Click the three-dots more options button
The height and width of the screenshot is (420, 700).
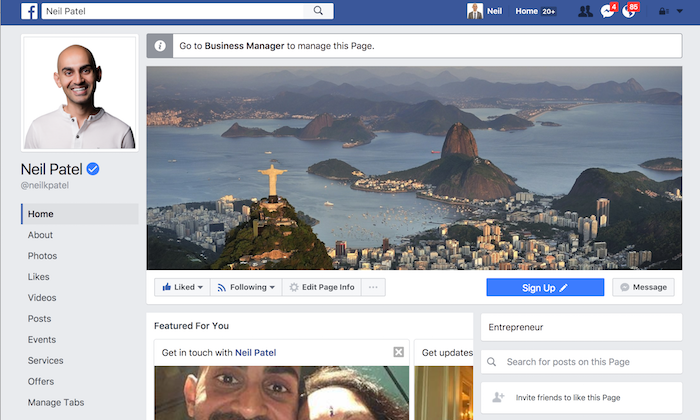click(374, 287)
